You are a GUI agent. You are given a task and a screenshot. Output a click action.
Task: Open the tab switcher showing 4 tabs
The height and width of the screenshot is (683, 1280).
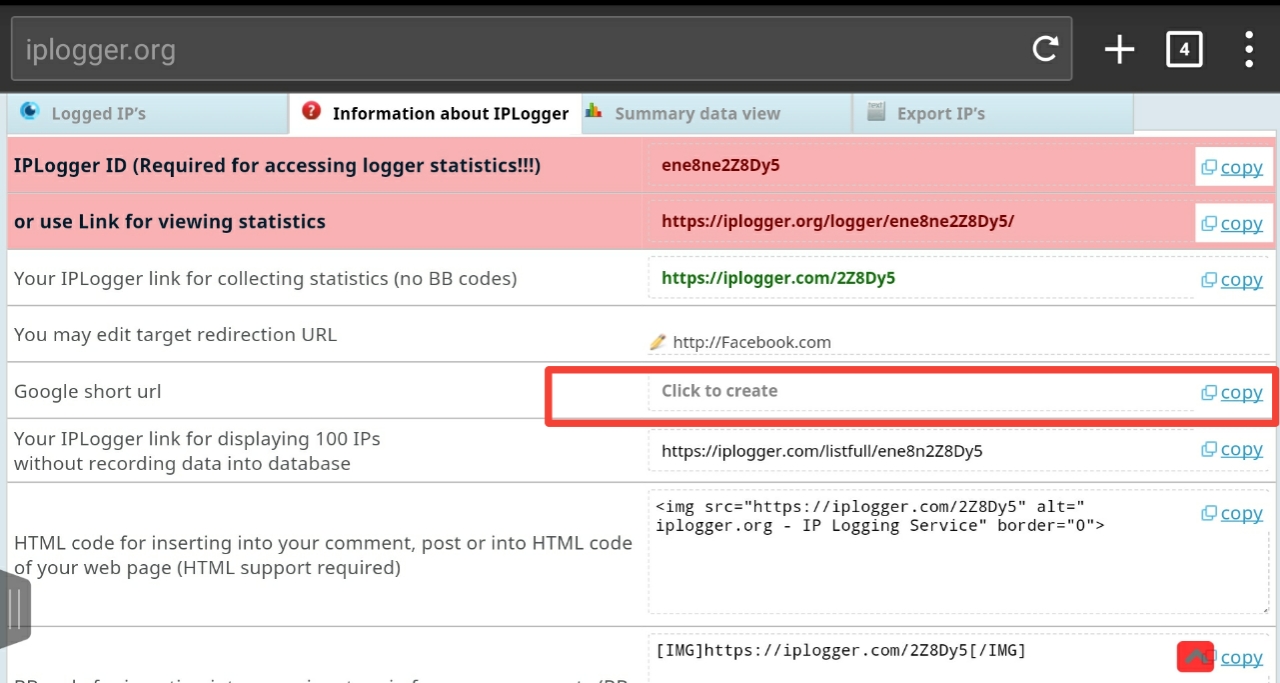pos(1184,49)
